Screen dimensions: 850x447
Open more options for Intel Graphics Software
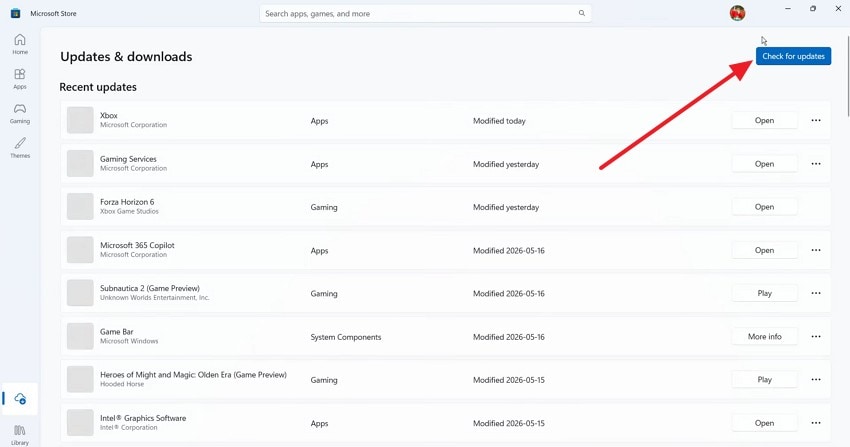(x=816, y=423)
